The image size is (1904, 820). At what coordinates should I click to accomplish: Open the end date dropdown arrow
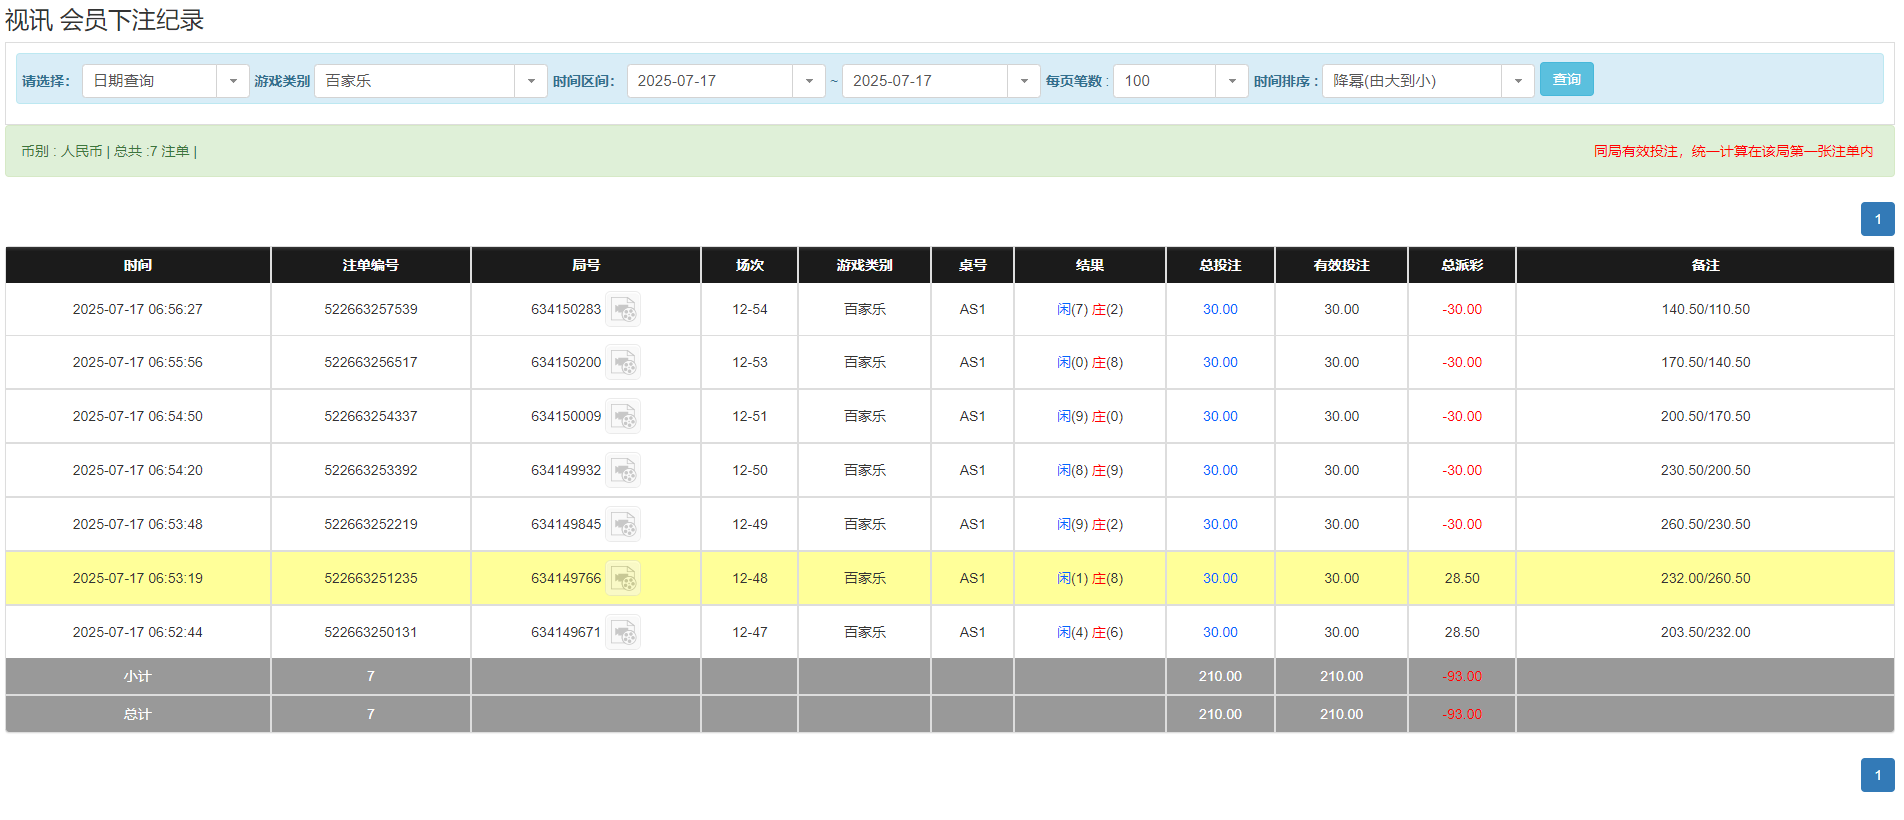[x=1023, y=81]
